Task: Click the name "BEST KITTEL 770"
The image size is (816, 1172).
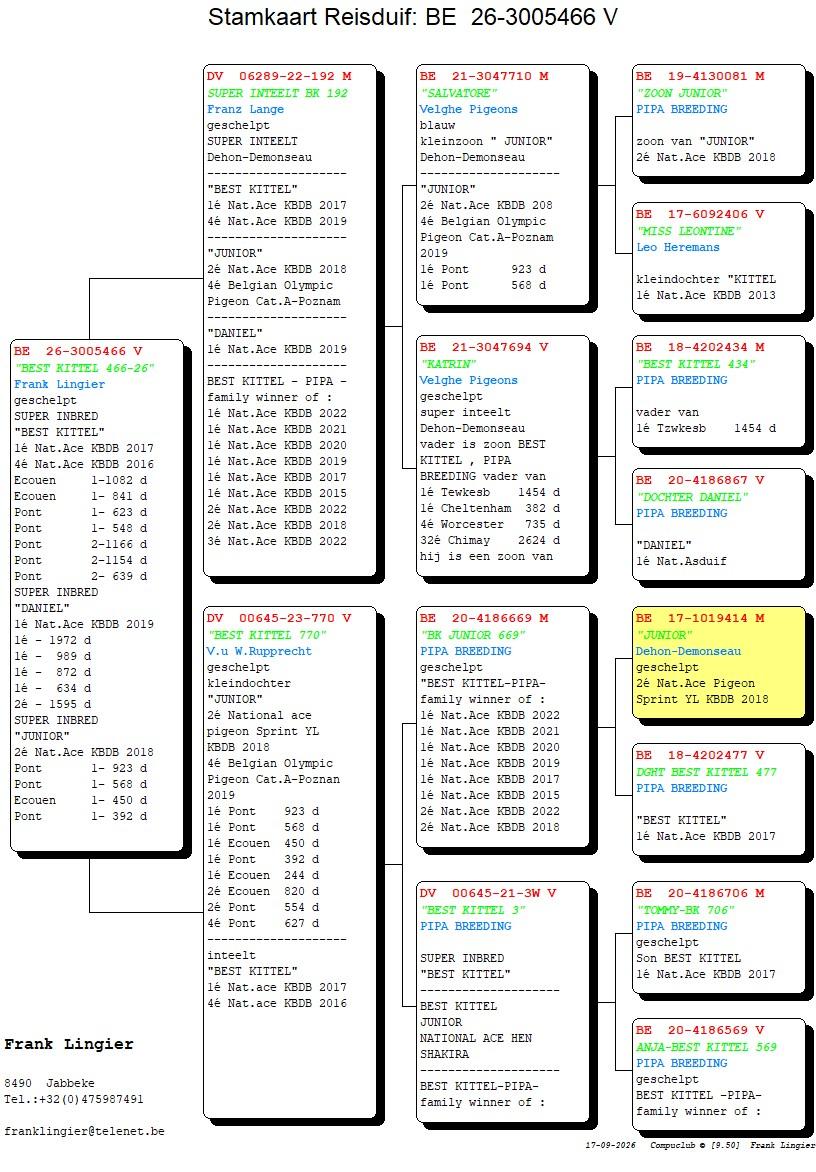Action: click(268, 635)
